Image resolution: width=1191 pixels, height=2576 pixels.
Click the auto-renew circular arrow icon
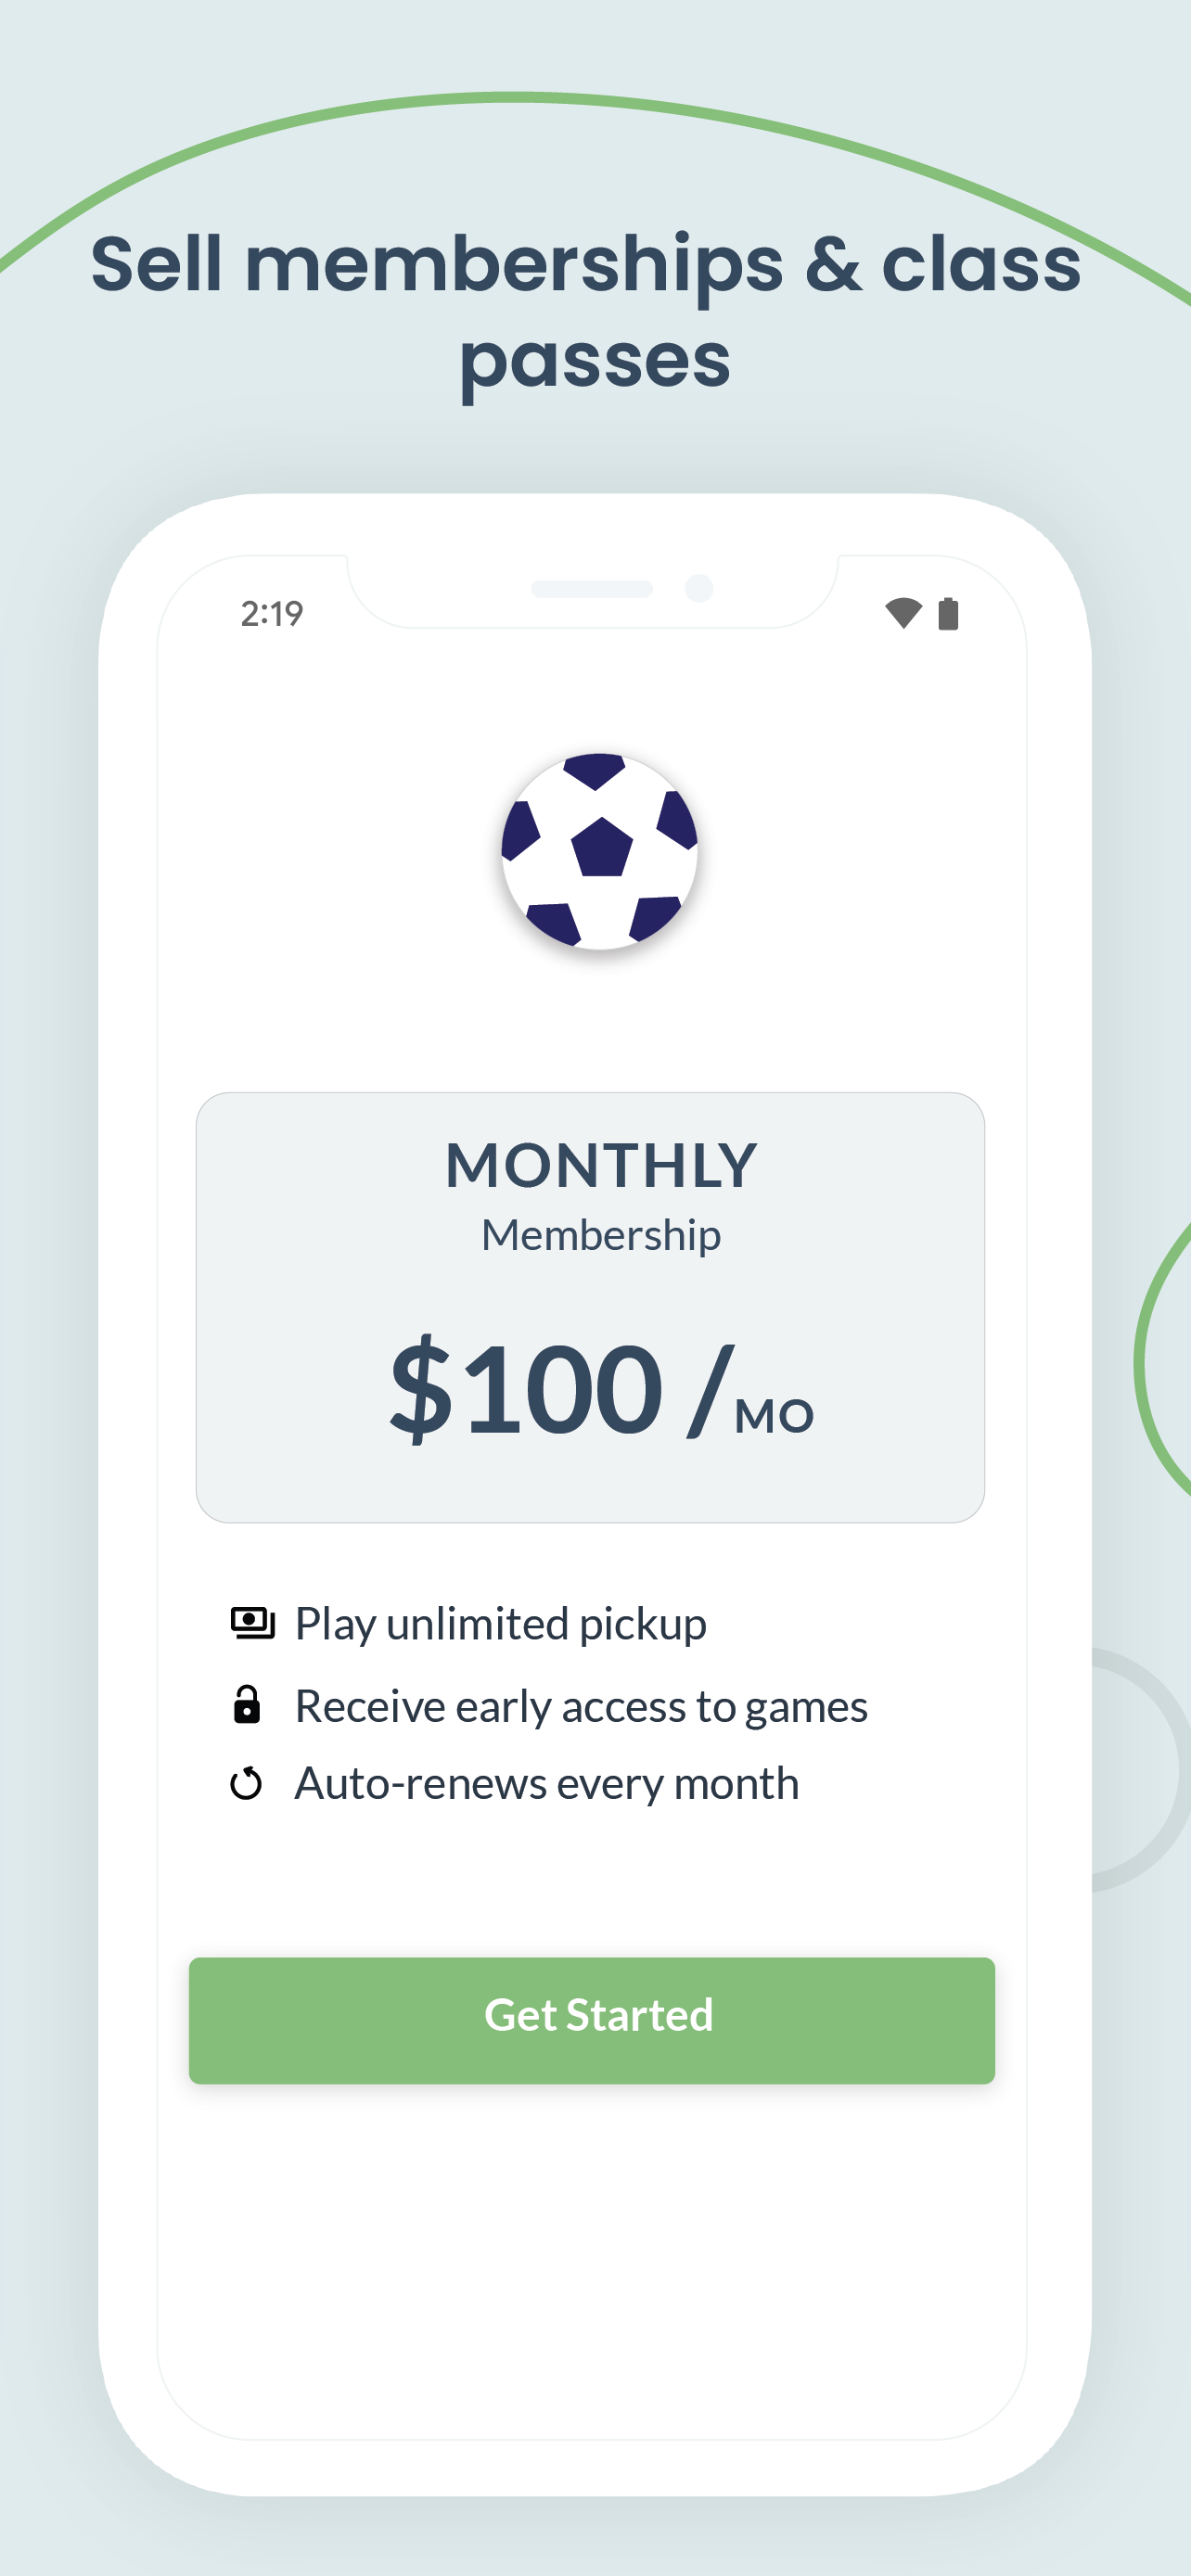[x=246, y=1783]
